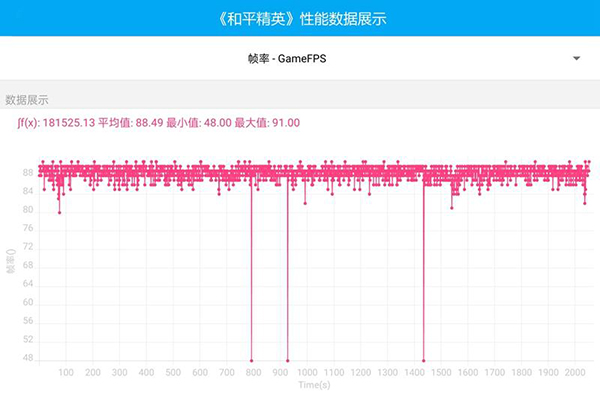The image size is (600, 400).
Task: Select the 最小值 48.00 minimum readout
Action: pos(202,123)
